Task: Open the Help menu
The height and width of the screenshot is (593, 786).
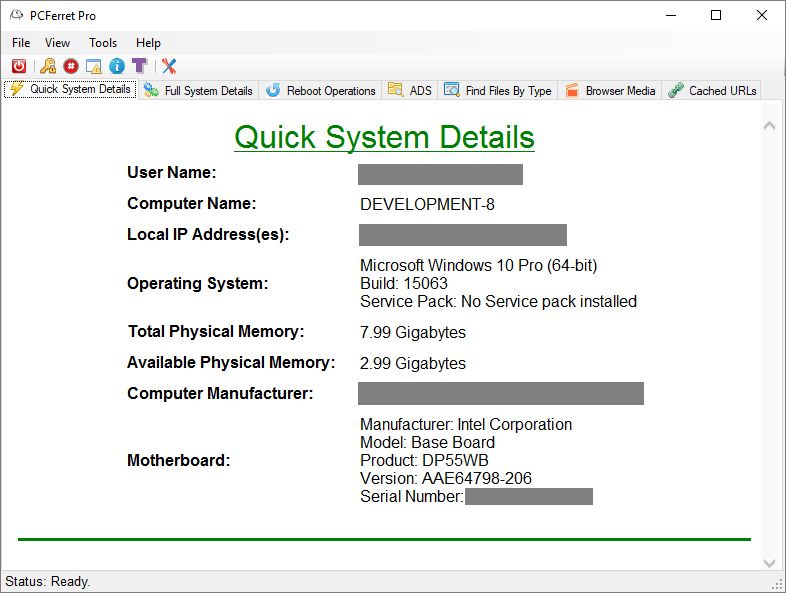Action: [x=148, y=43]
